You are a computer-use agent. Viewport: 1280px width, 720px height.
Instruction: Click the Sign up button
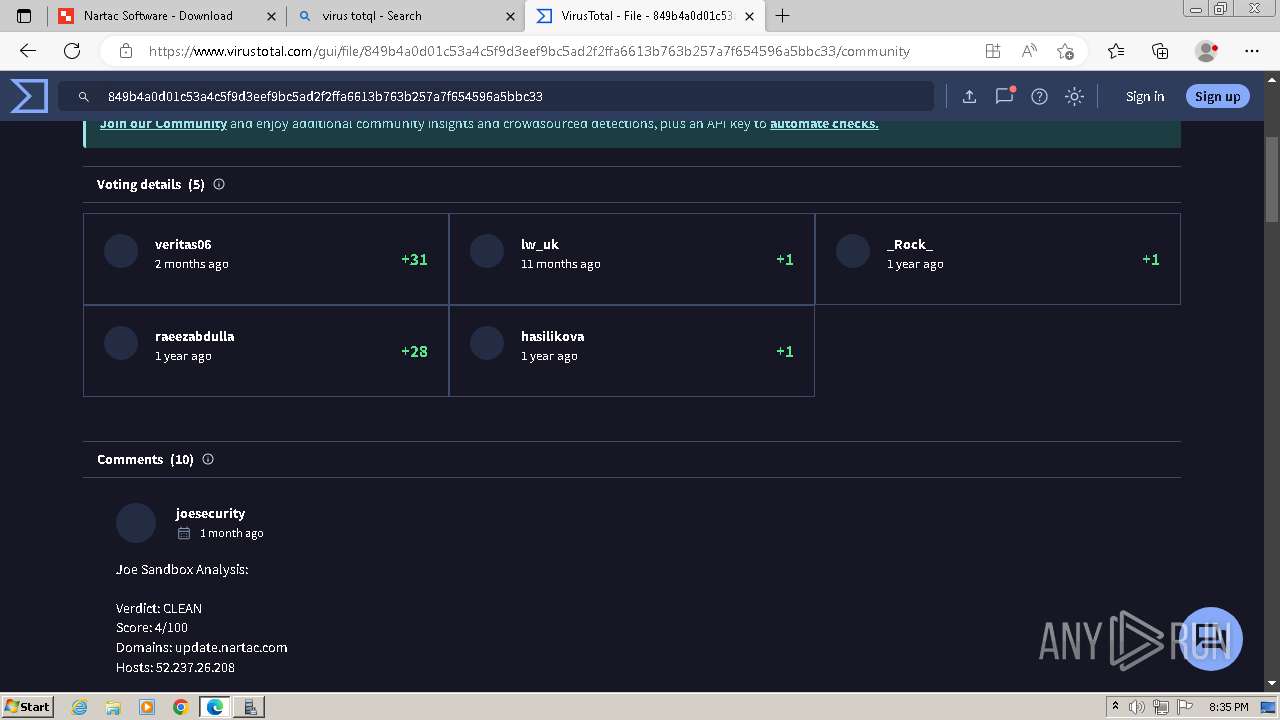1217,96
